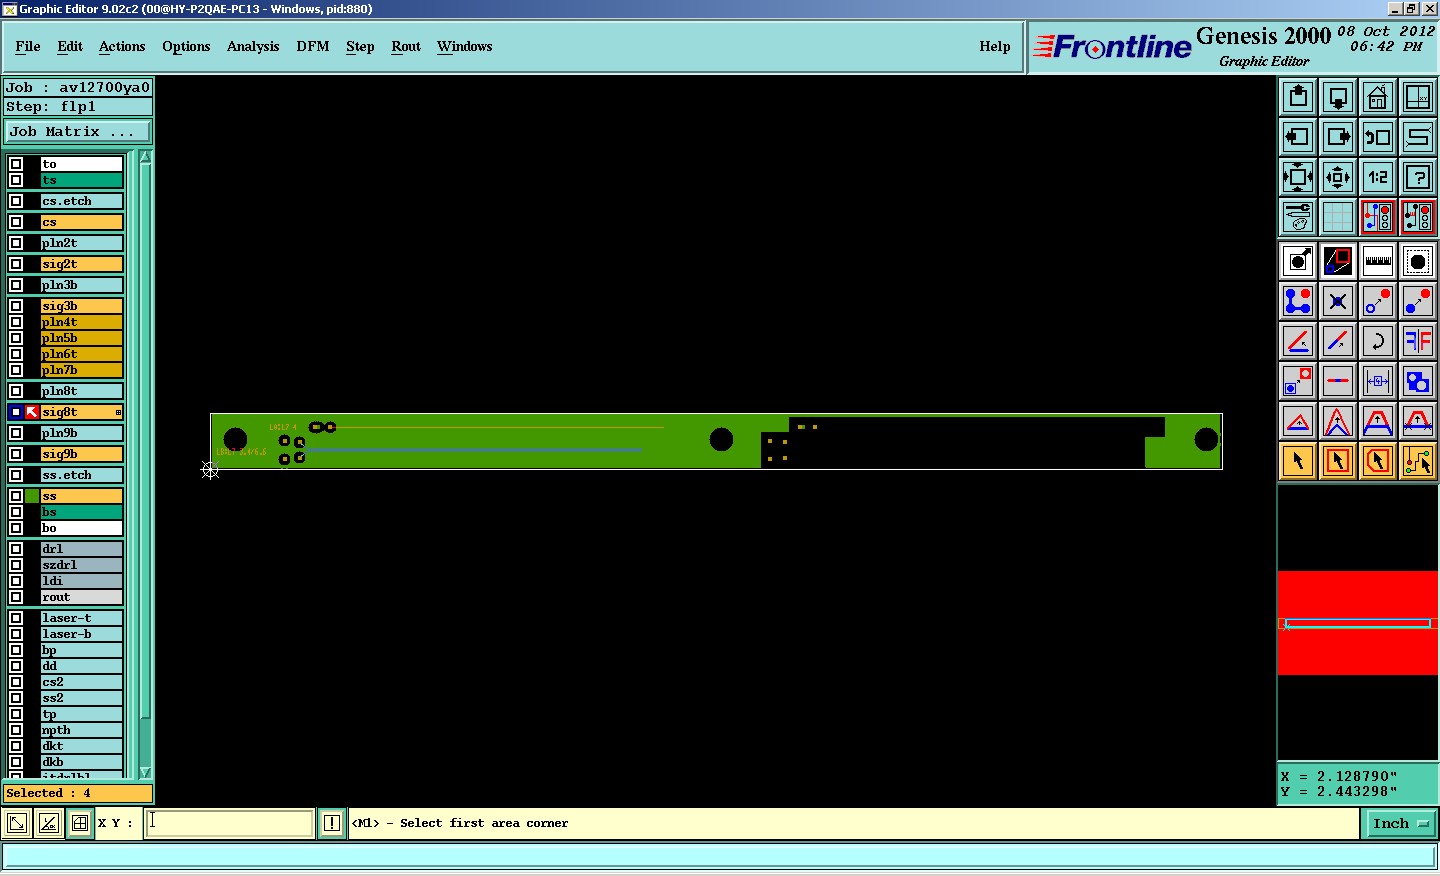Click the pan left view icon
Image resolution: width=1440 pixels, height=876 pixels.
point(1298,137)
